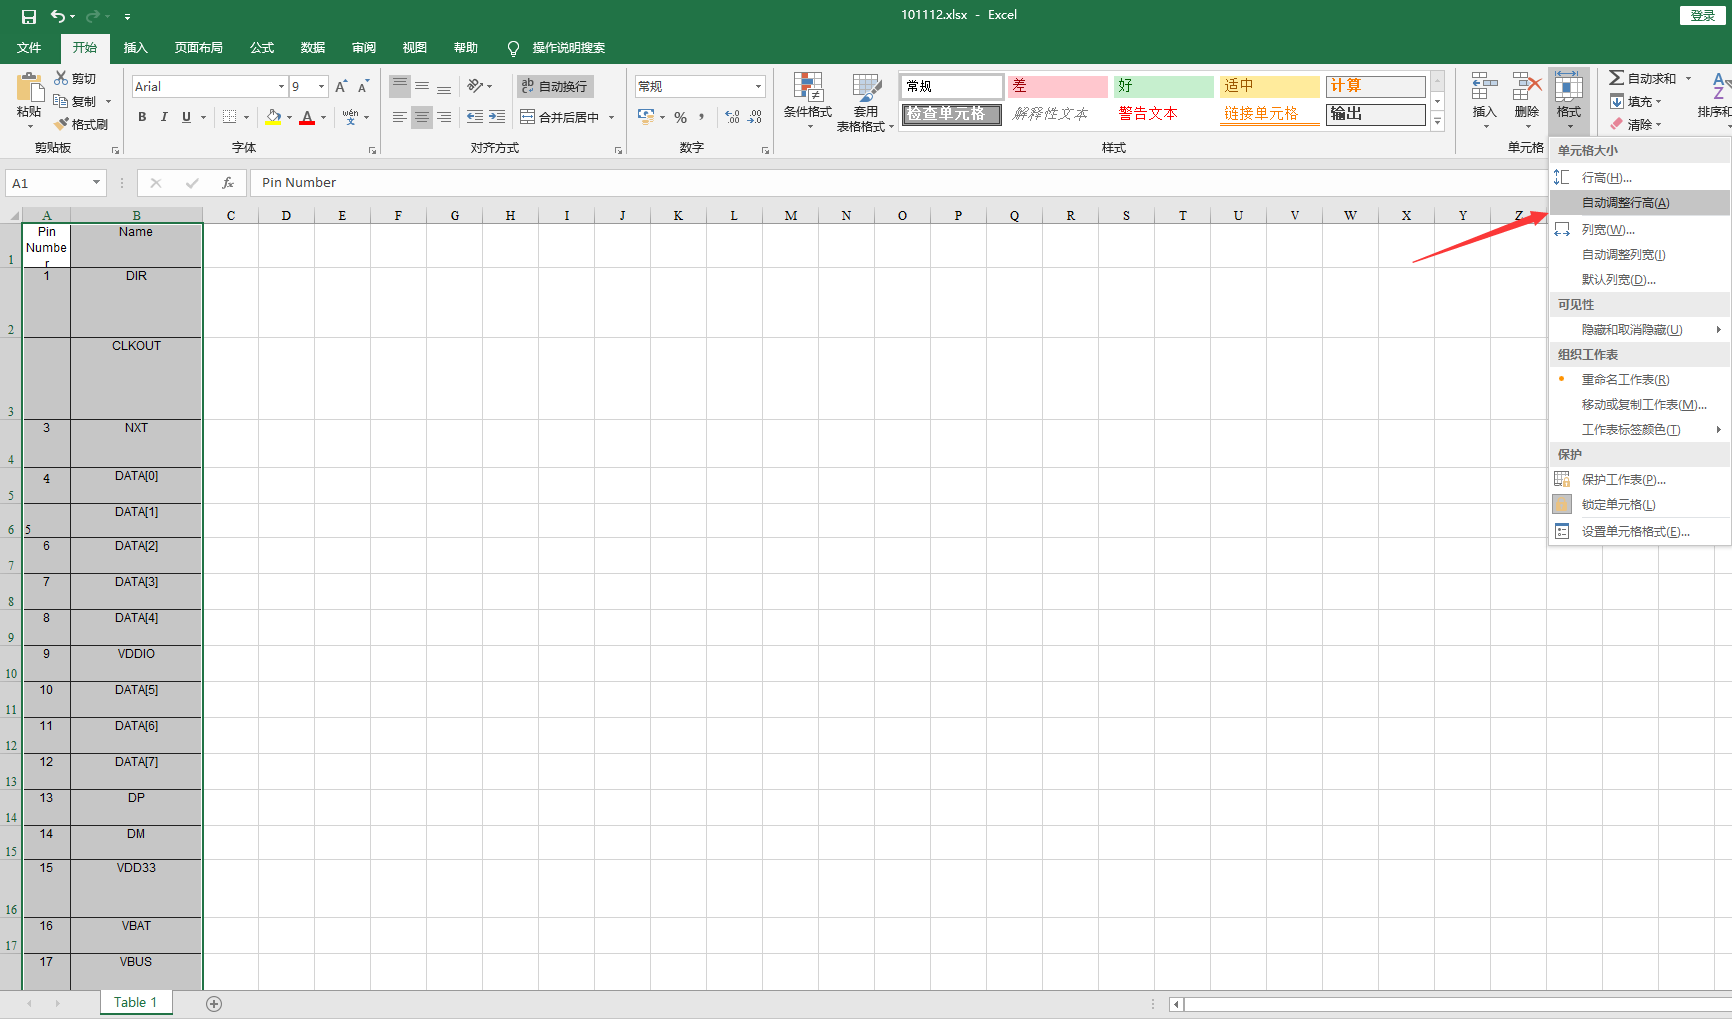Add a new sheet with the plus icon
Screen dimensions: 1732x1019
(x=214, y=1003)
